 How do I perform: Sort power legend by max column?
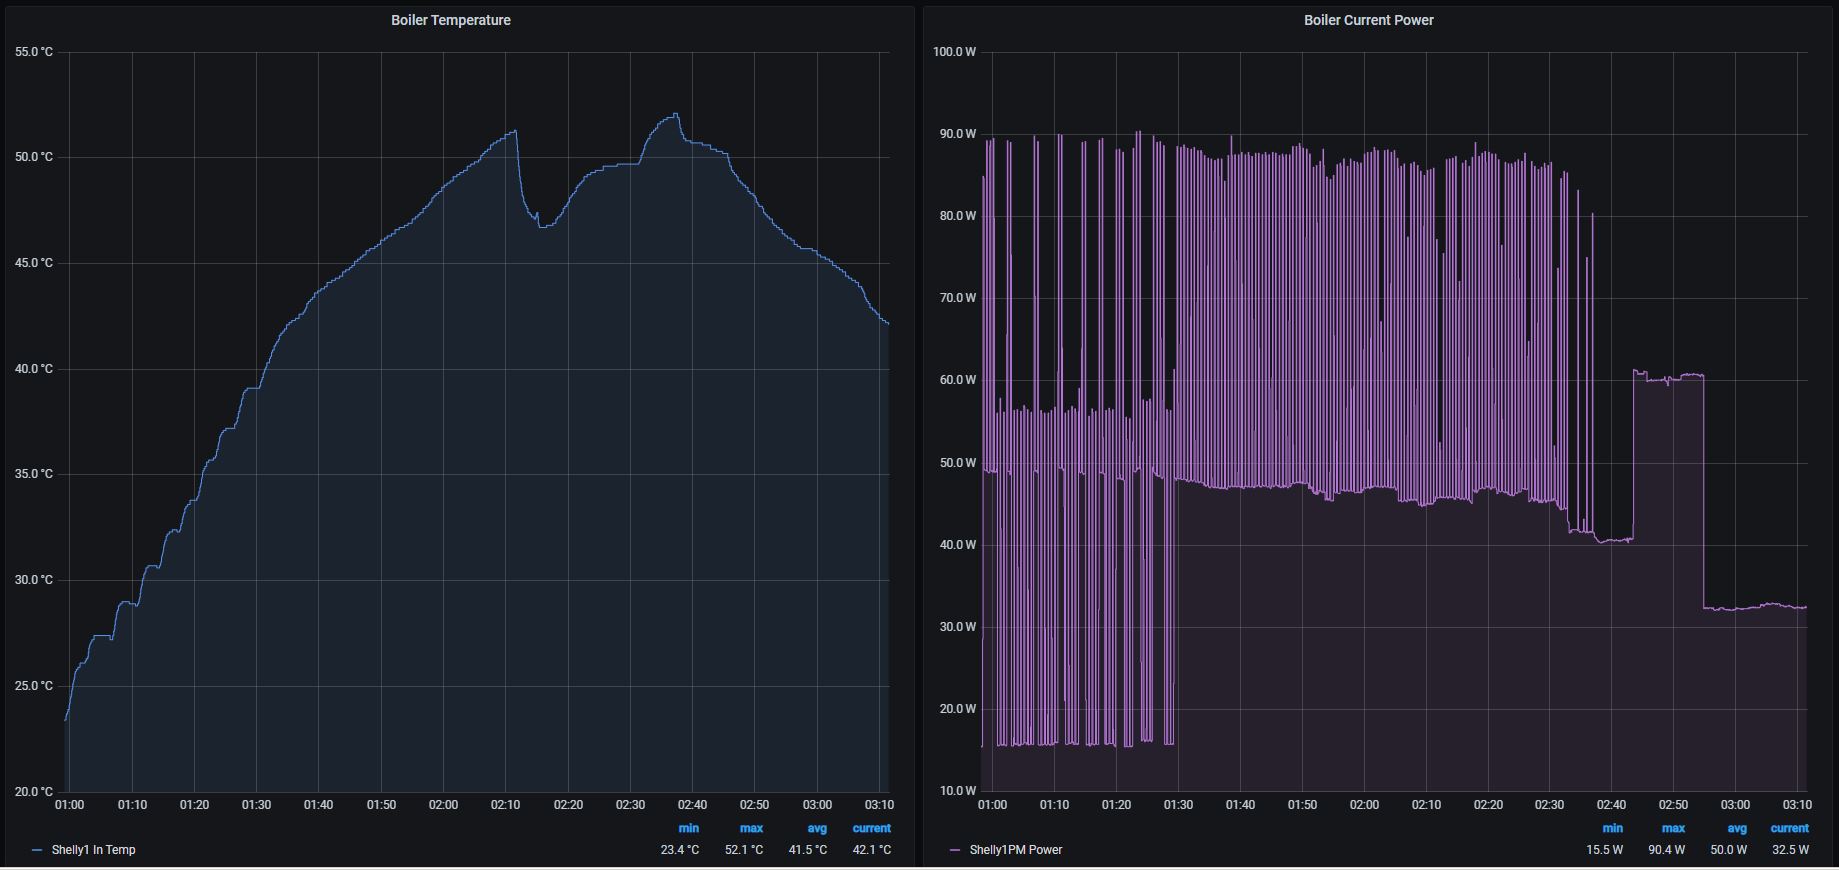pyautogui.click(x=1673, y=828)
